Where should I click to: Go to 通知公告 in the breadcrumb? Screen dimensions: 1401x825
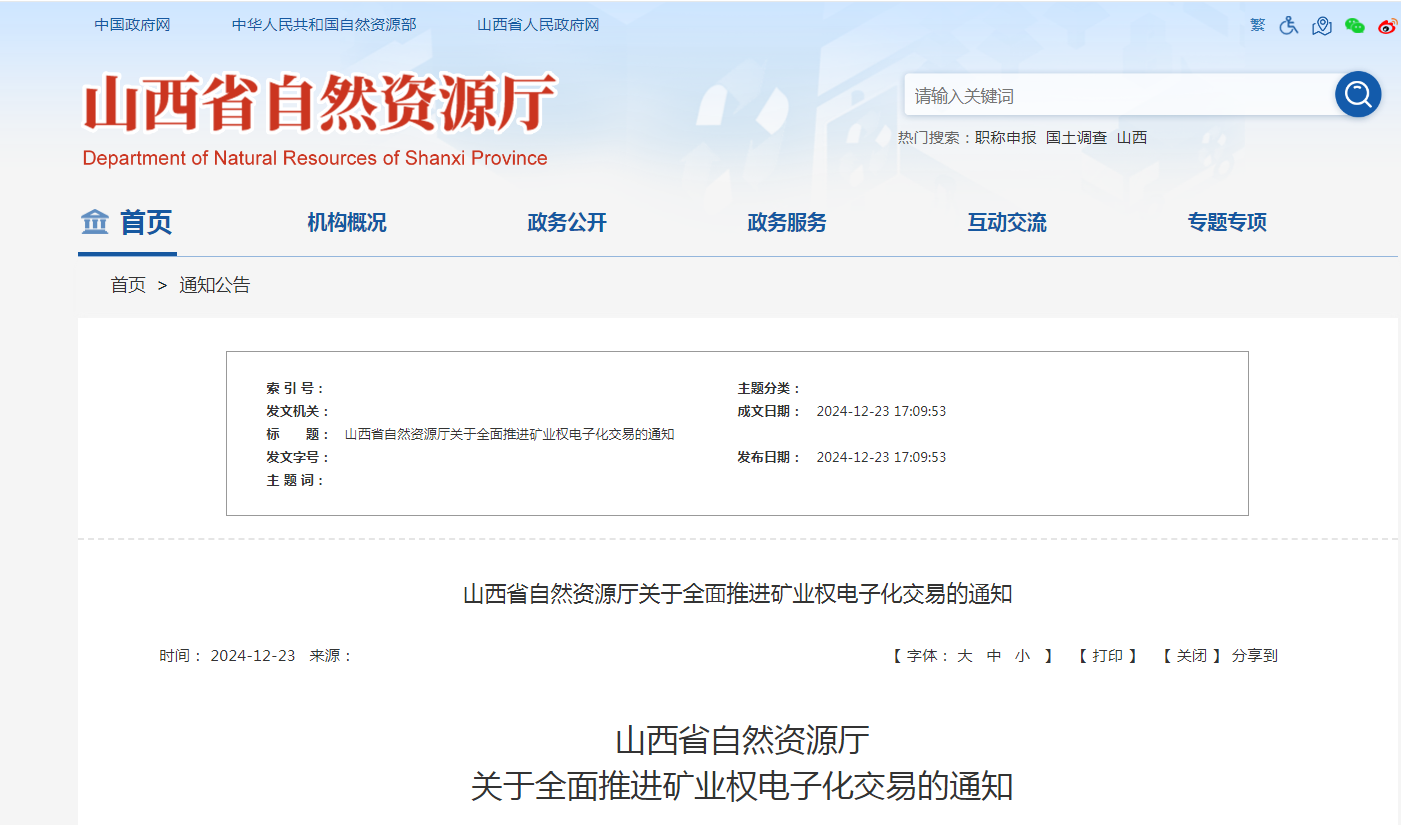click(214, 286)
